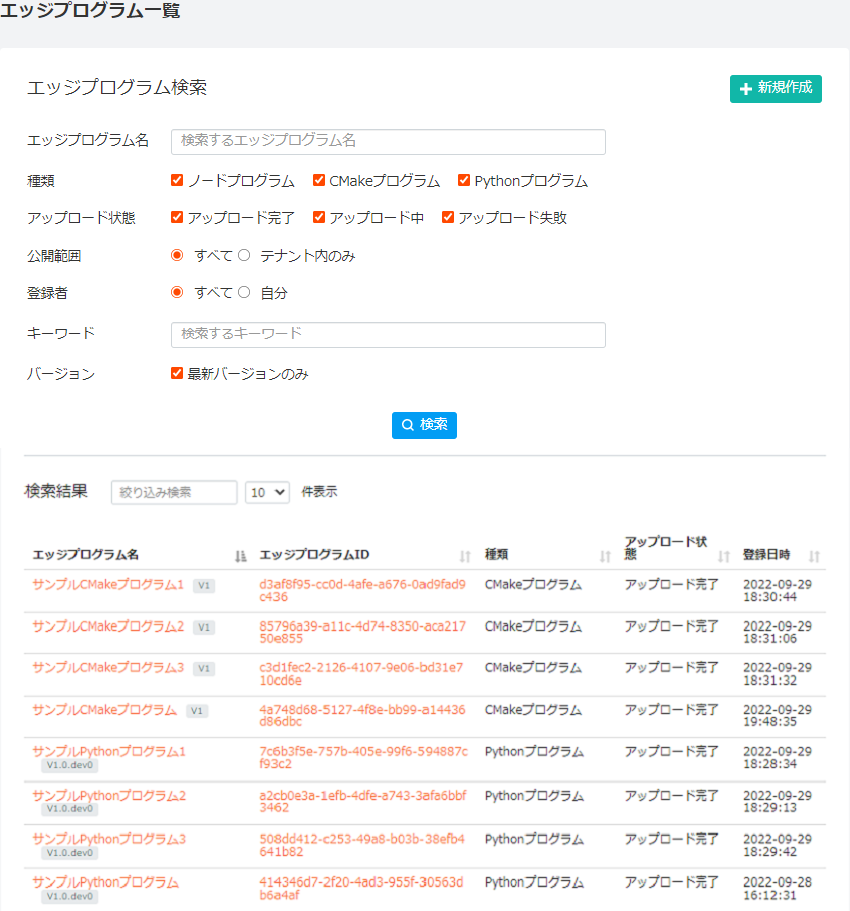
Task: Toggle the アップロード失敗 checkbox
Action: [x=448, y=217]
